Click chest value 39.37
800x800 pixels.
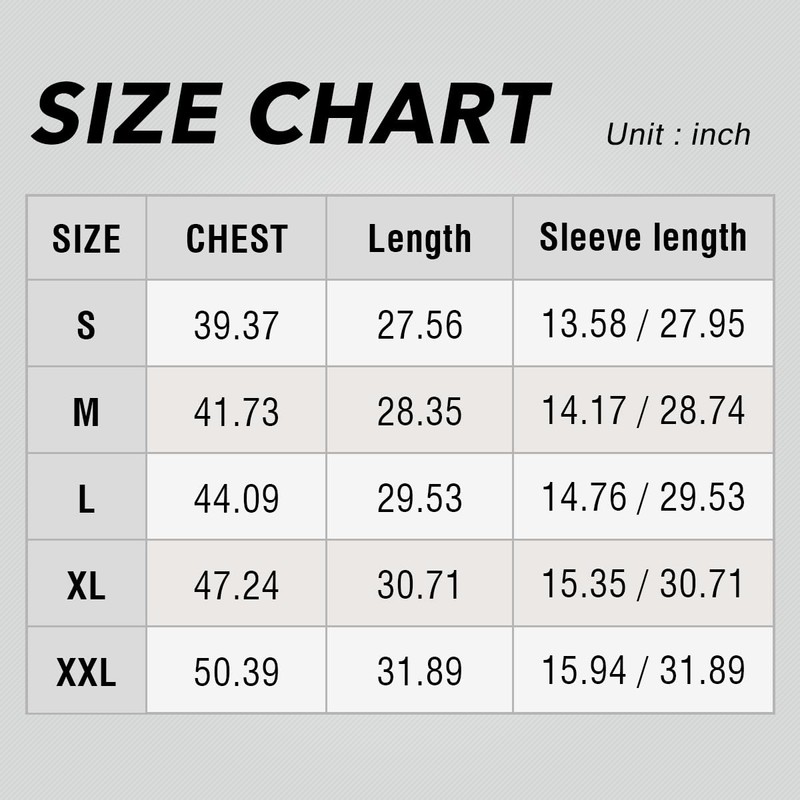click(237, 325)
